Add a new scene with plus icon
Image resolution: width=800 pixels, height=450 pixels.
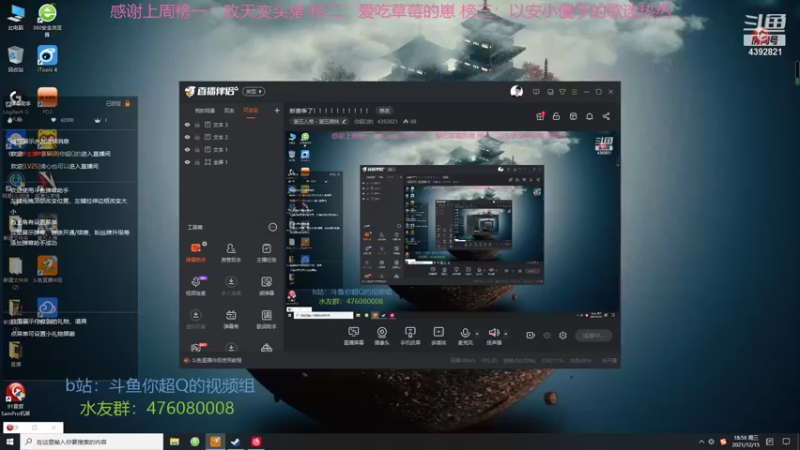[x=277, y=110]
